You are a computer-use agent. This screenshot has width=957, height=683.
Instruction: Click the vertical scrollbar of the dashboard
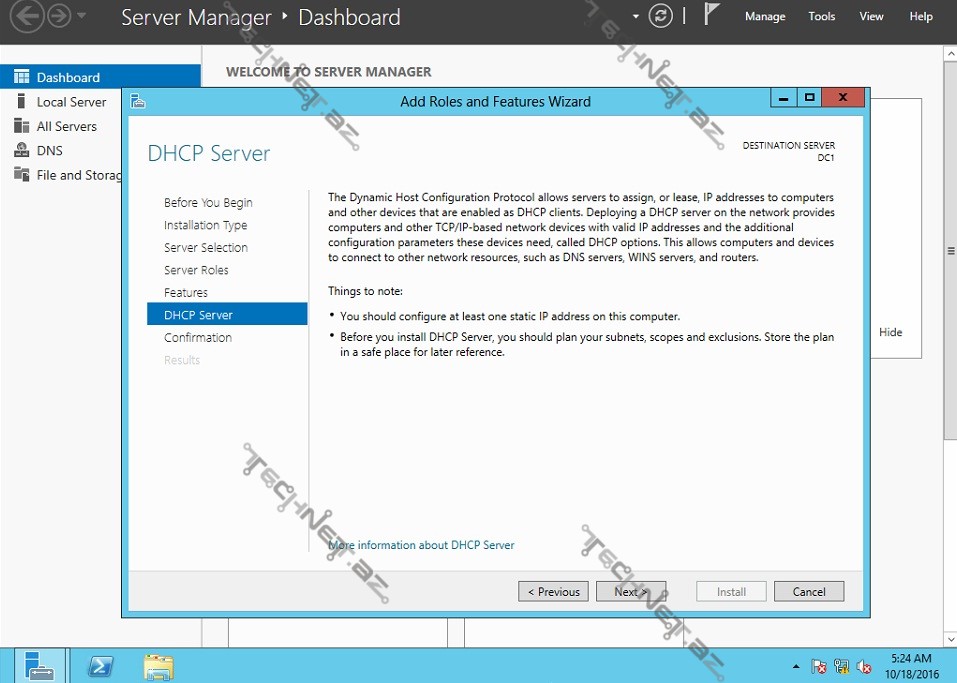950,250
